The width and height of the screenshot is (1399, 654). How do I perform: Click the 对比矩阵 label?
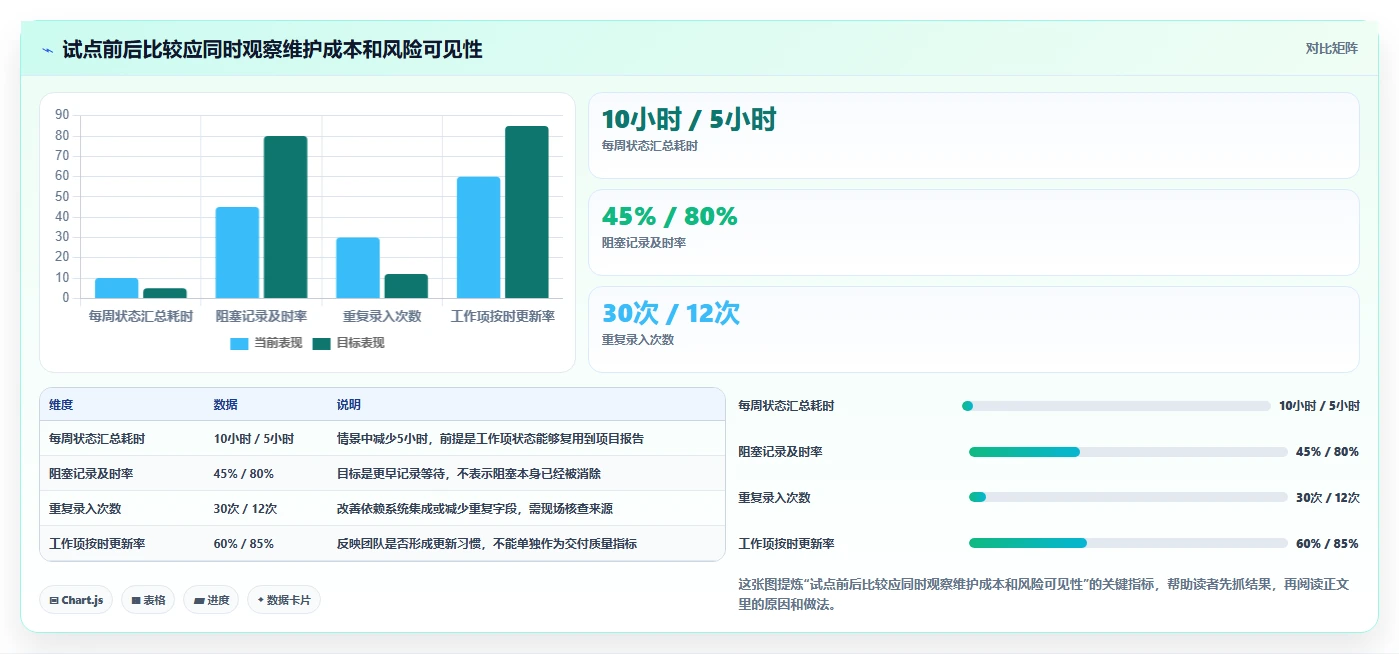(1331, 48)
